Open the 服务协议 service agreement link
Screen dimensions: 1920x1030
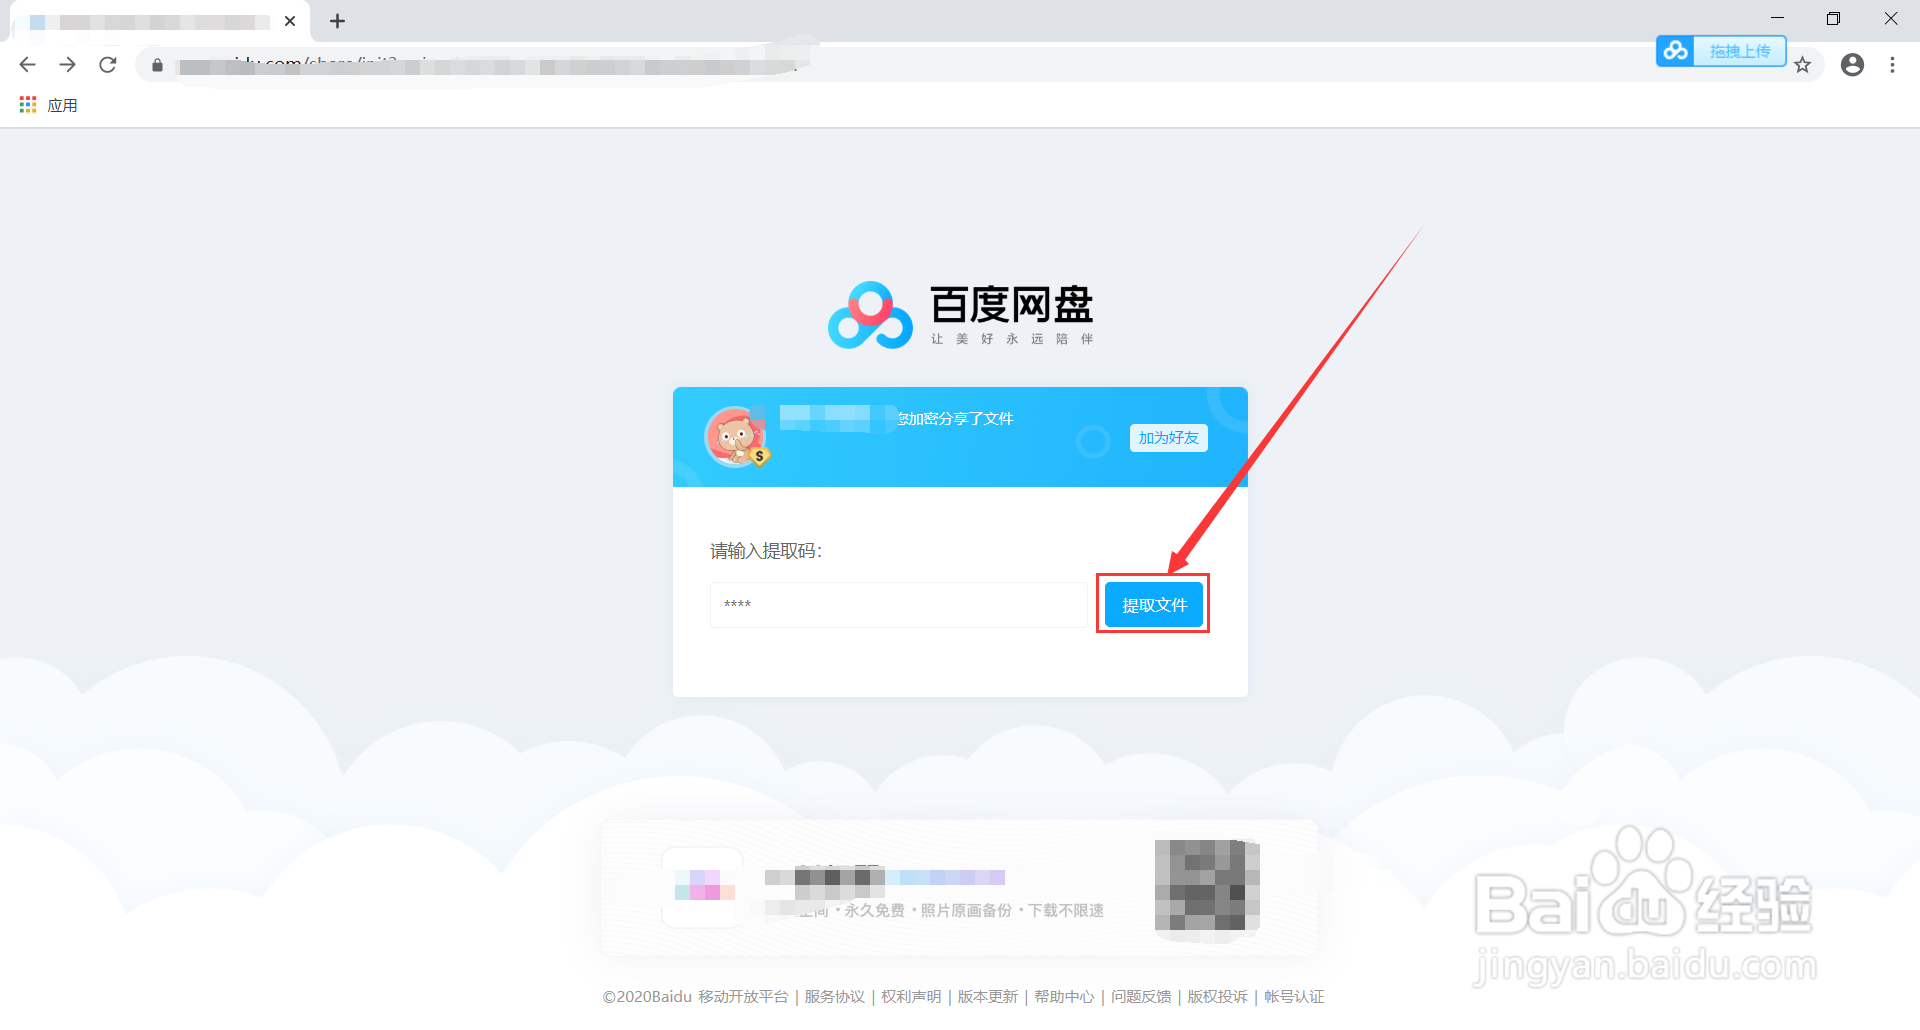[x=834, y=996]
